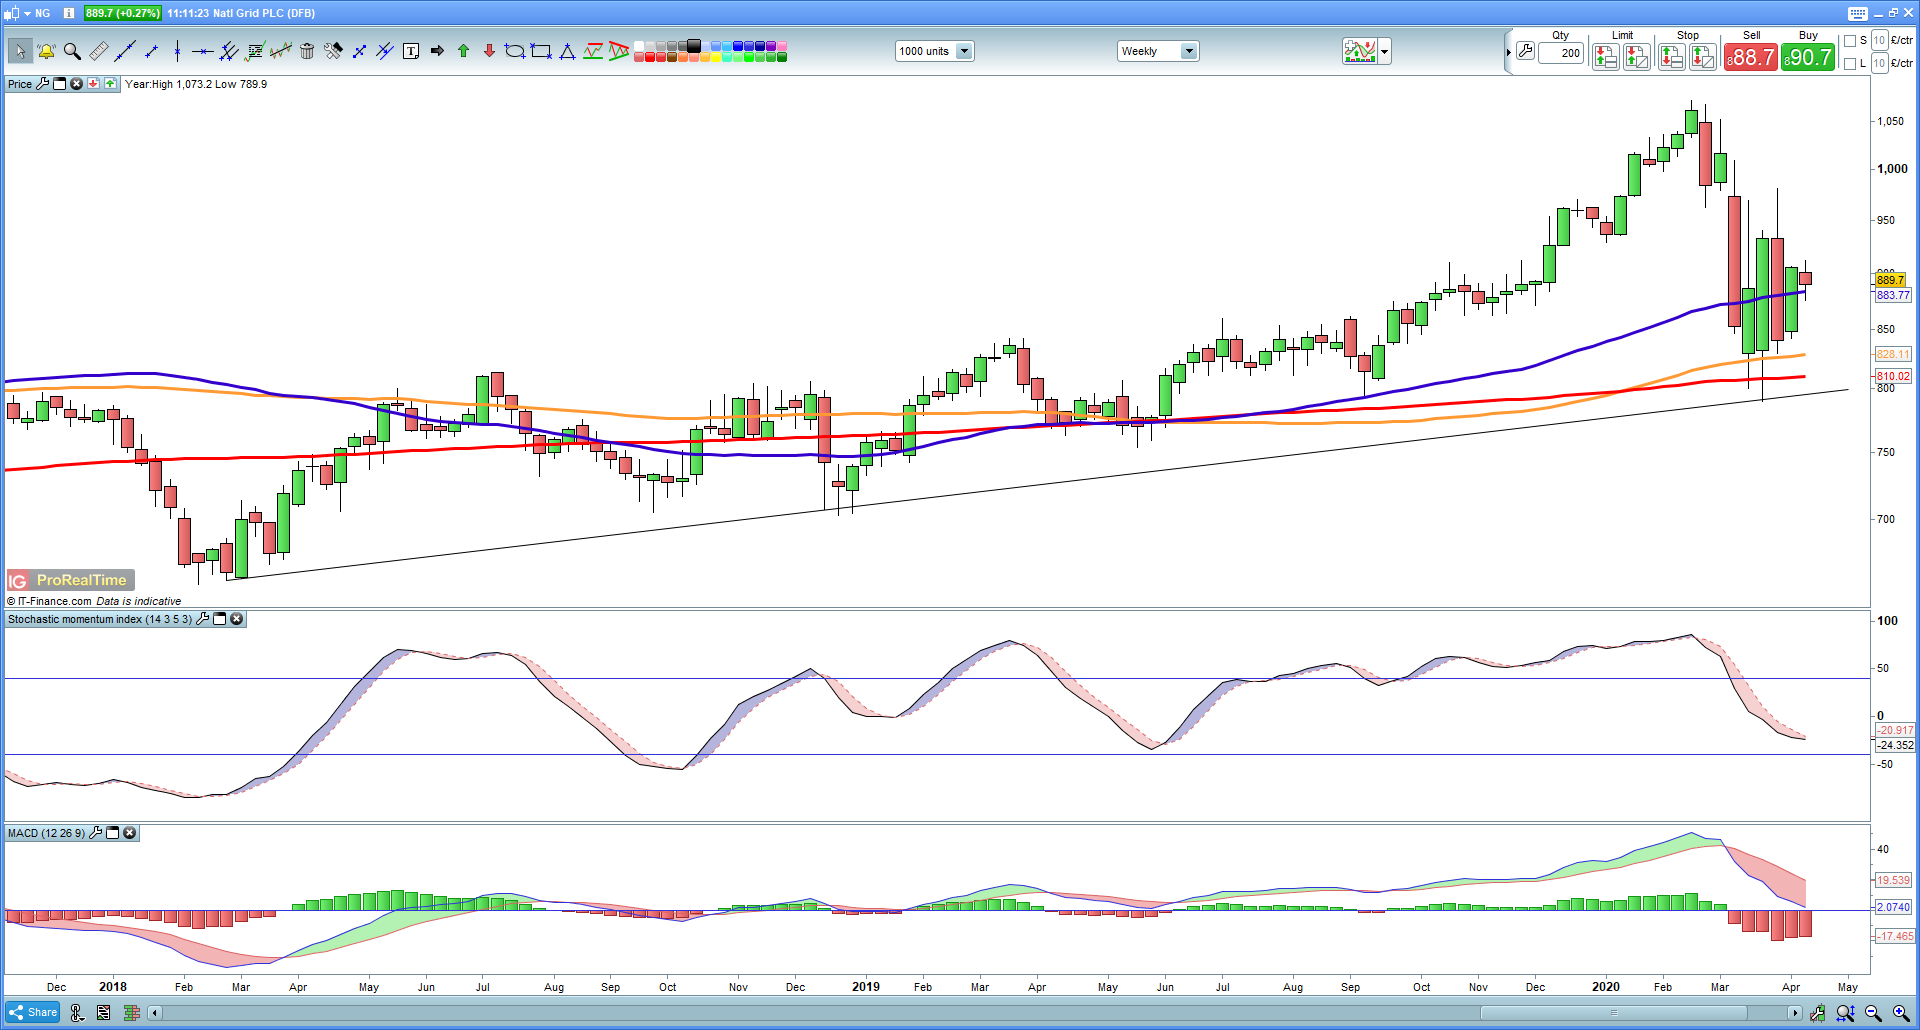Maximize the MACD panel window icon
This screenshot has width=1920, height=1030.
(113, 833)
